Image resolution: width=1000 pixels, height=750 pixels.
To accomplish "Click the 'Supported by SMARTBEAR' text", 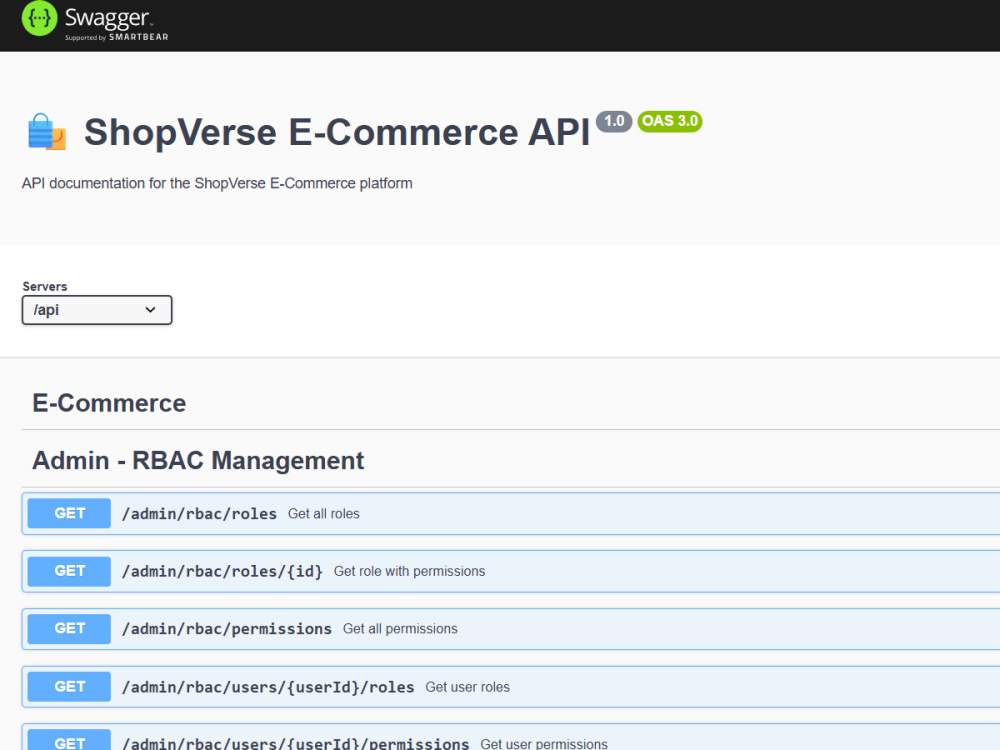I will click(x=117, y=37).
